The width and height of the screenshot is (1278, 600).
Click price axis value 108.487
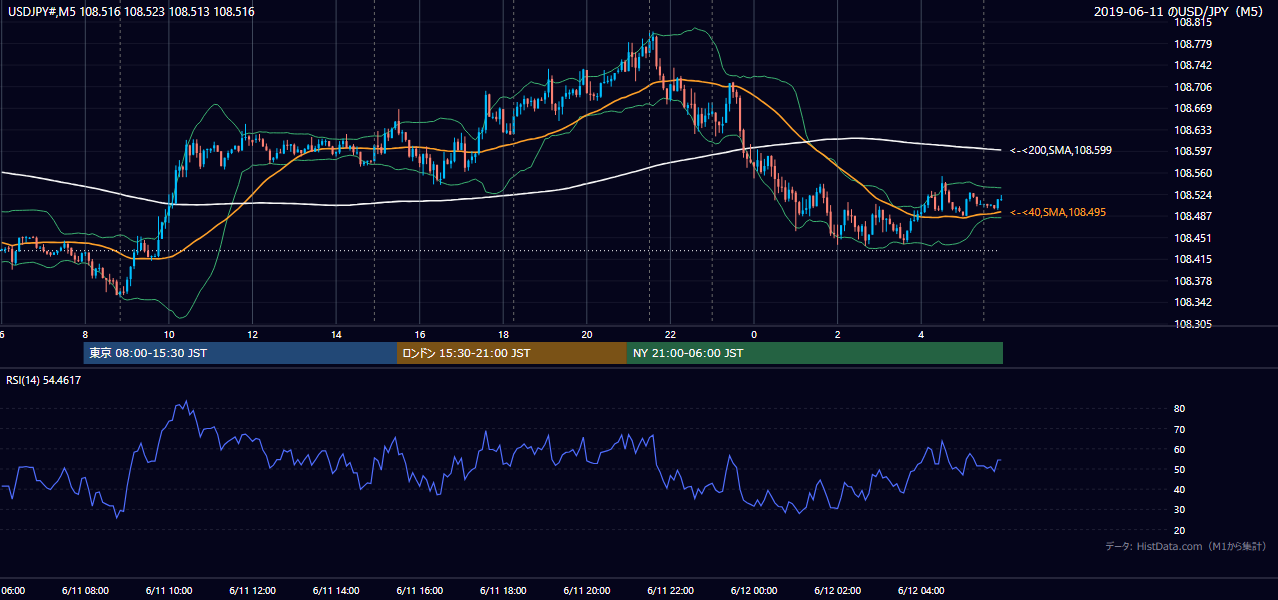(1194, 216)
